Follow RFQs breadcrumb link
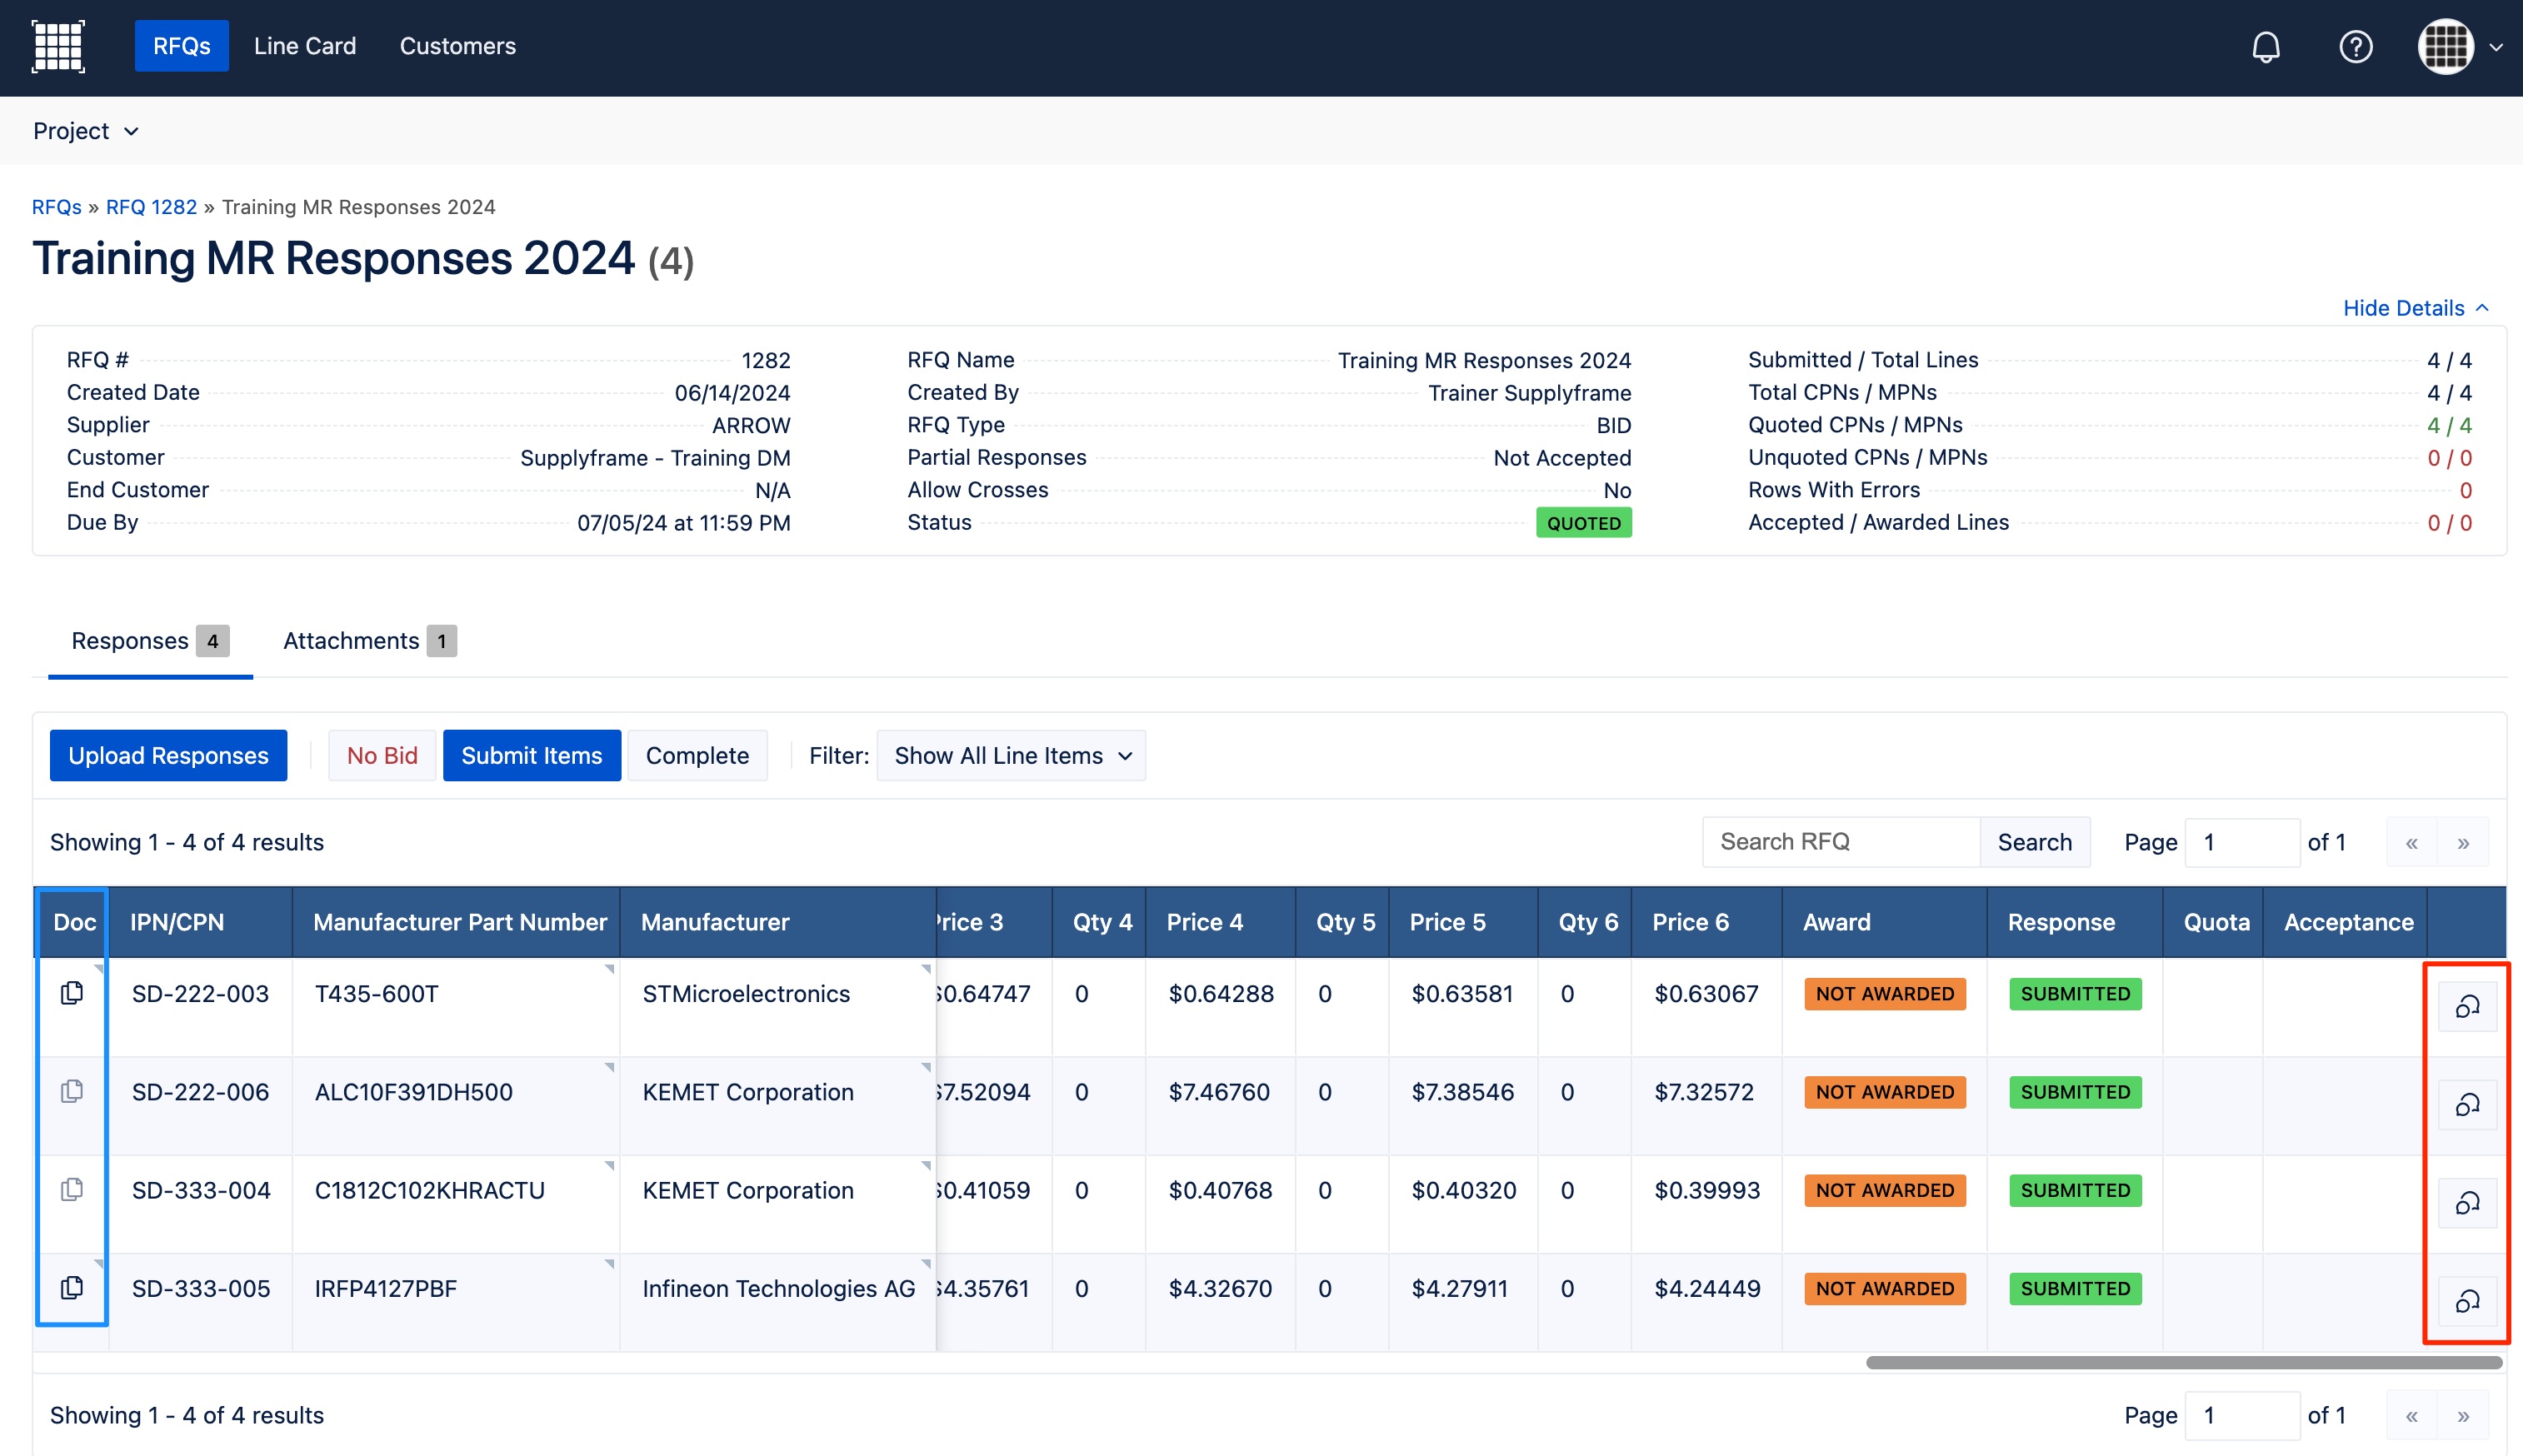The height and width of the screenshot is (1456, 2523). pyautogui.click(x=56, y=207)
